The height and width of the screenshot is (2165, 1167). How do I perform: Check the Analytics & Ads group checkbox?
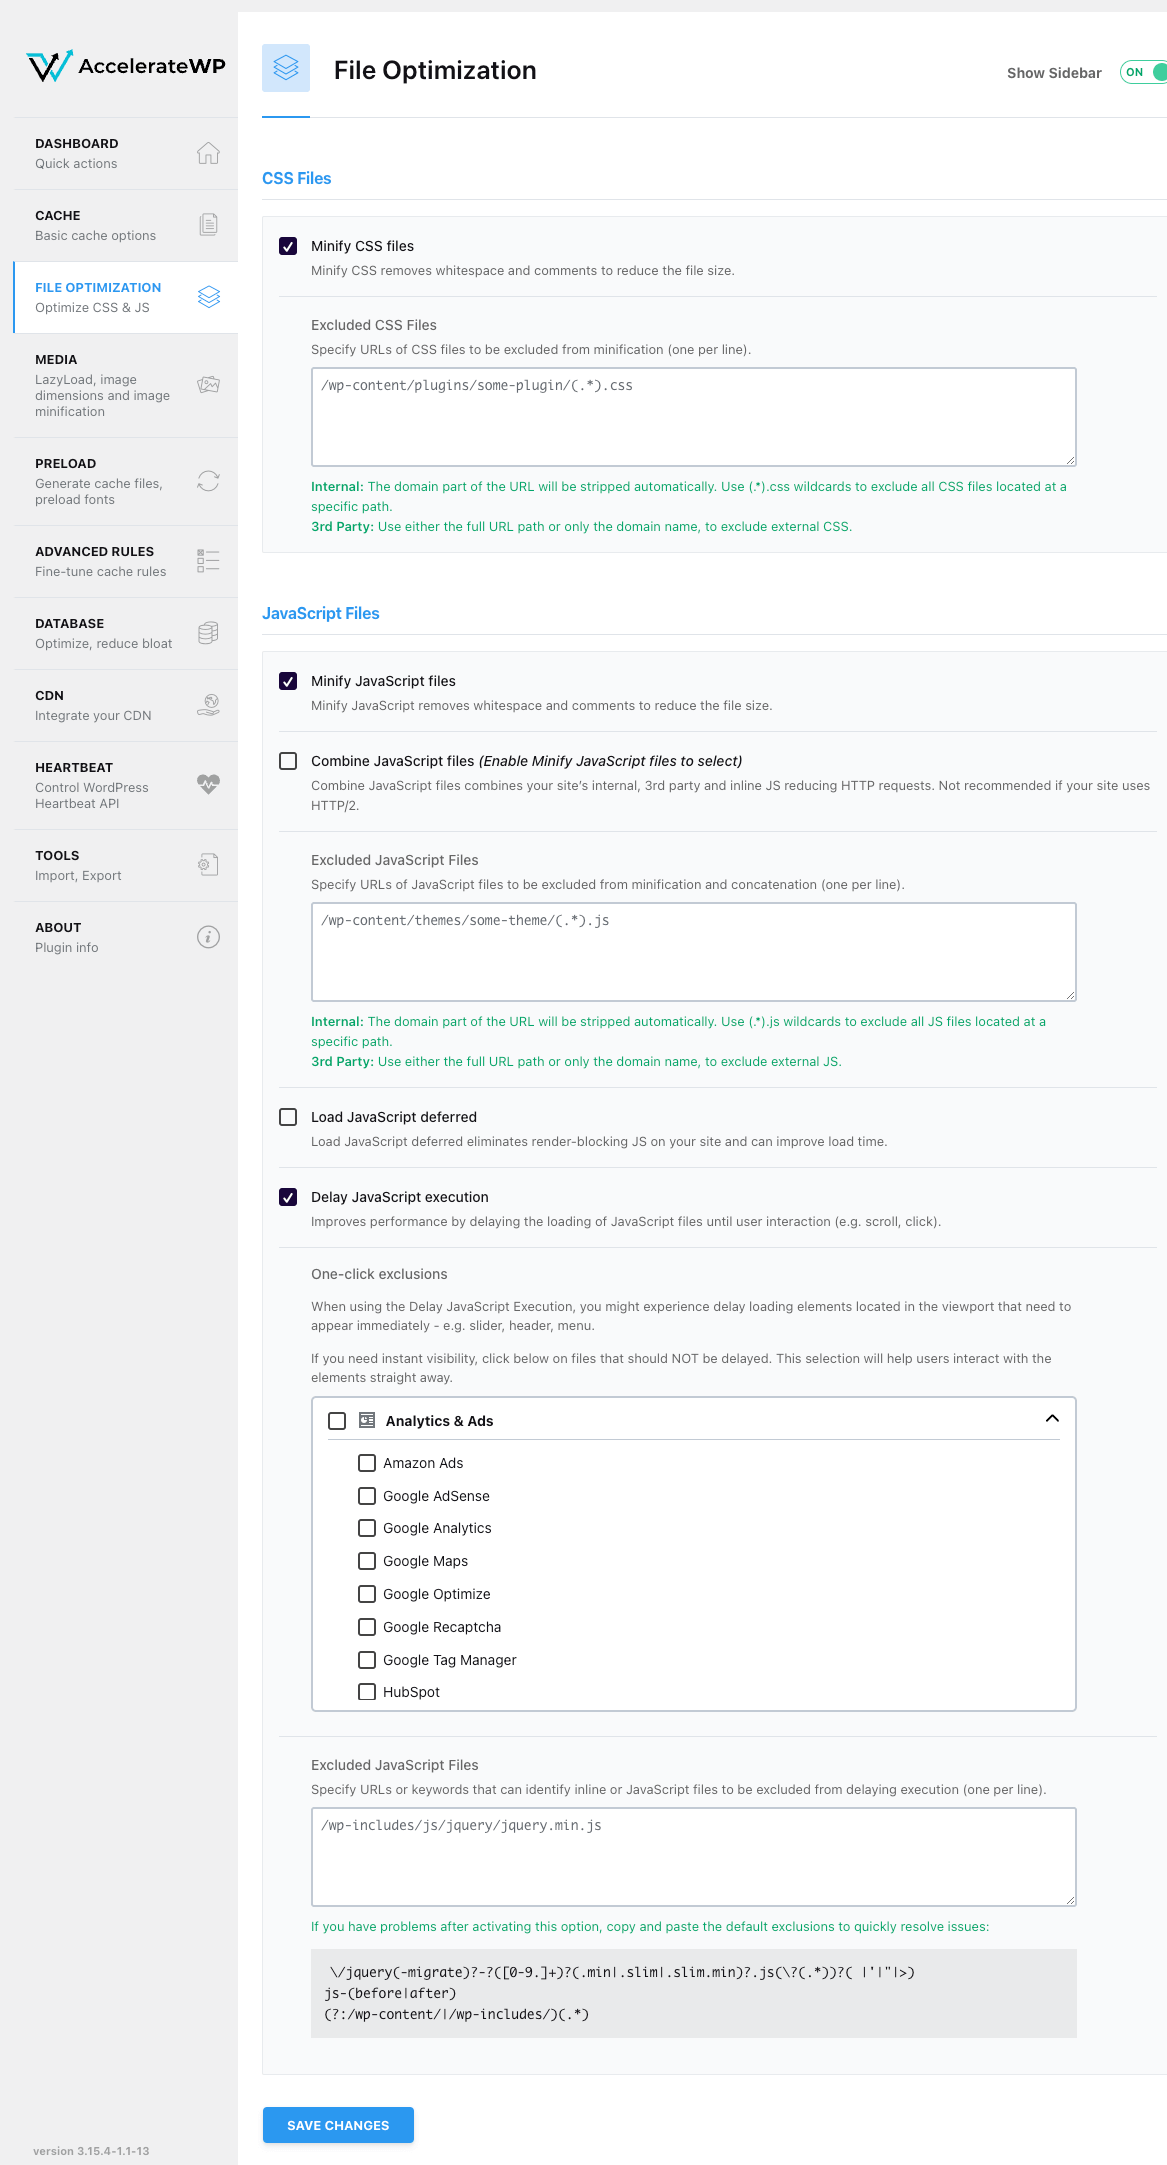point(337,1421)
